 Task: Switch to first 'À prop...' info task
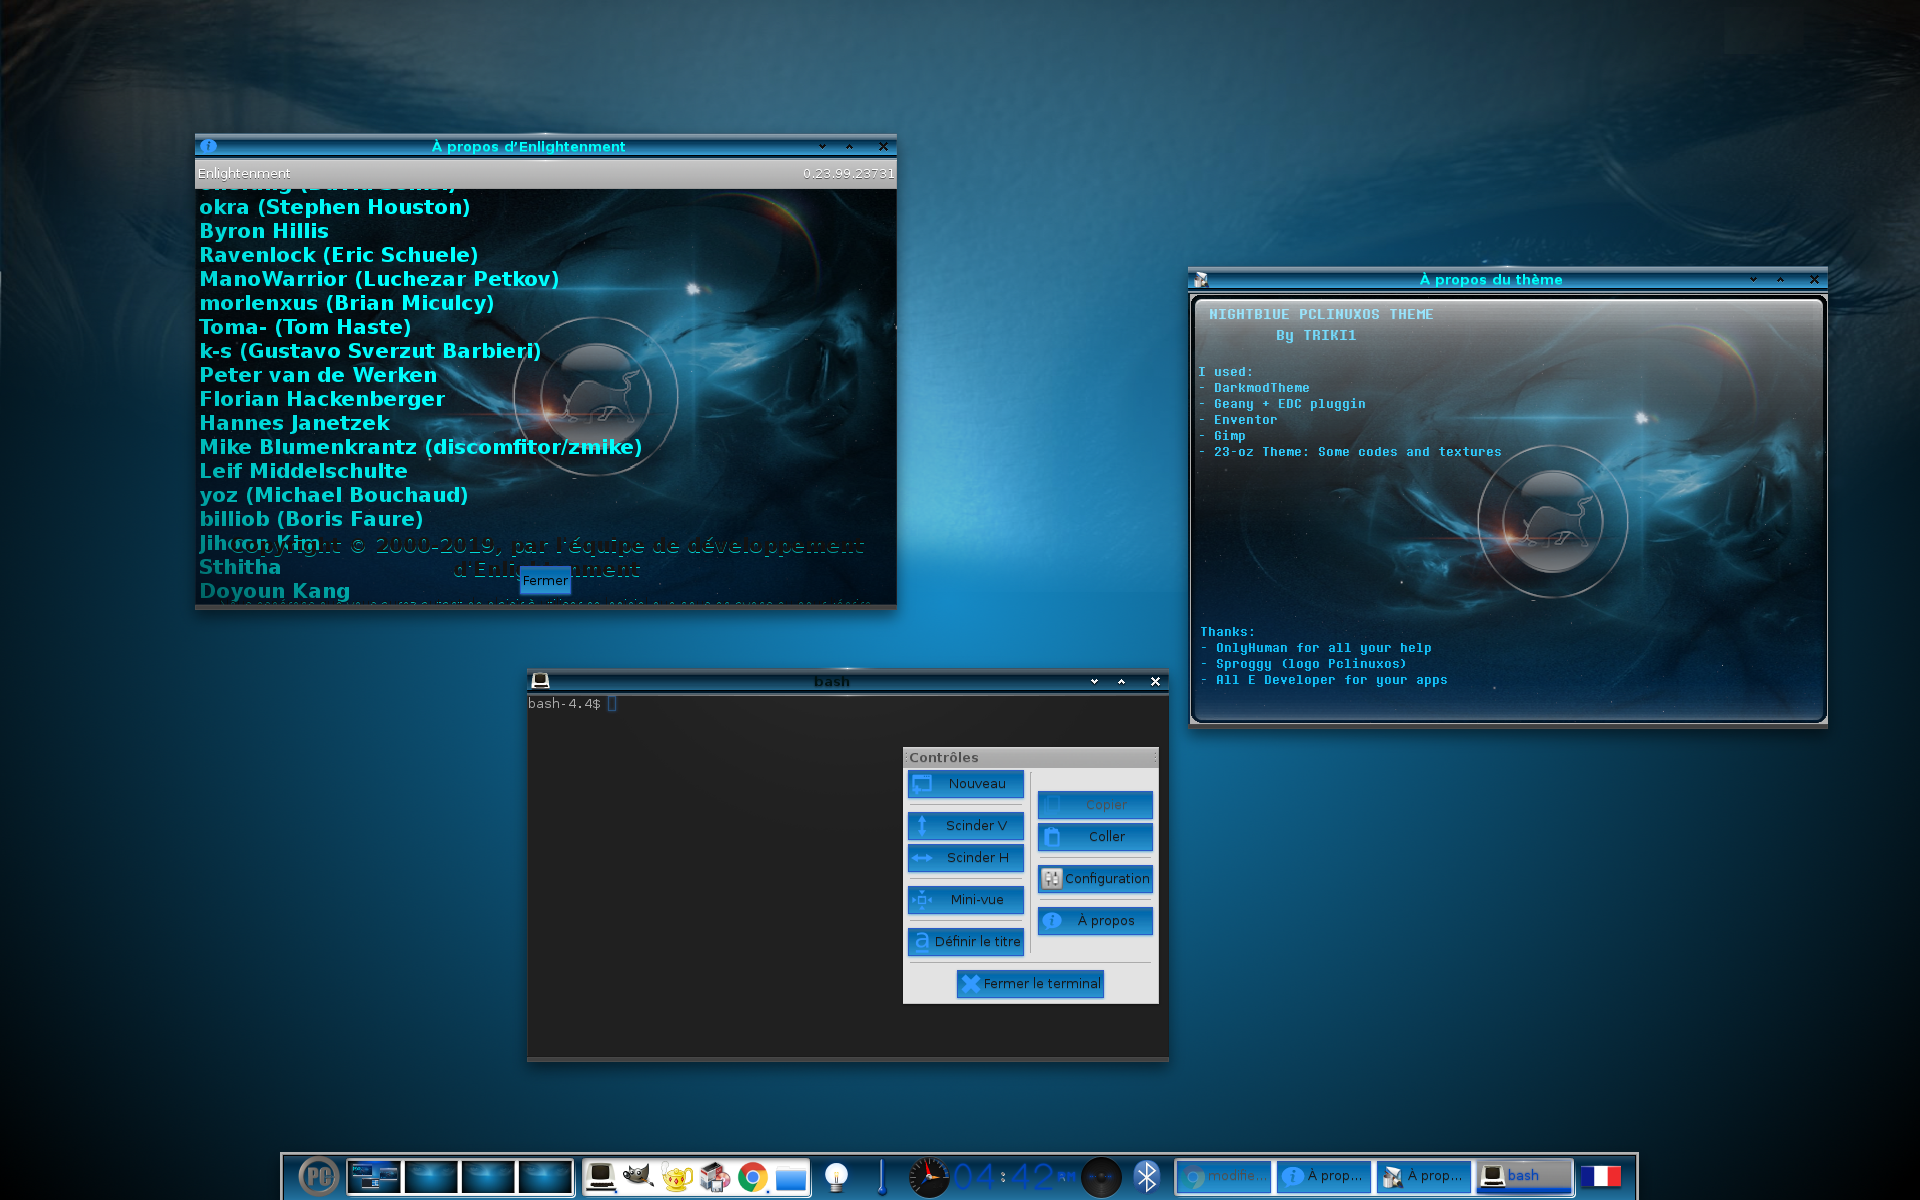tap(1324, 1176)
